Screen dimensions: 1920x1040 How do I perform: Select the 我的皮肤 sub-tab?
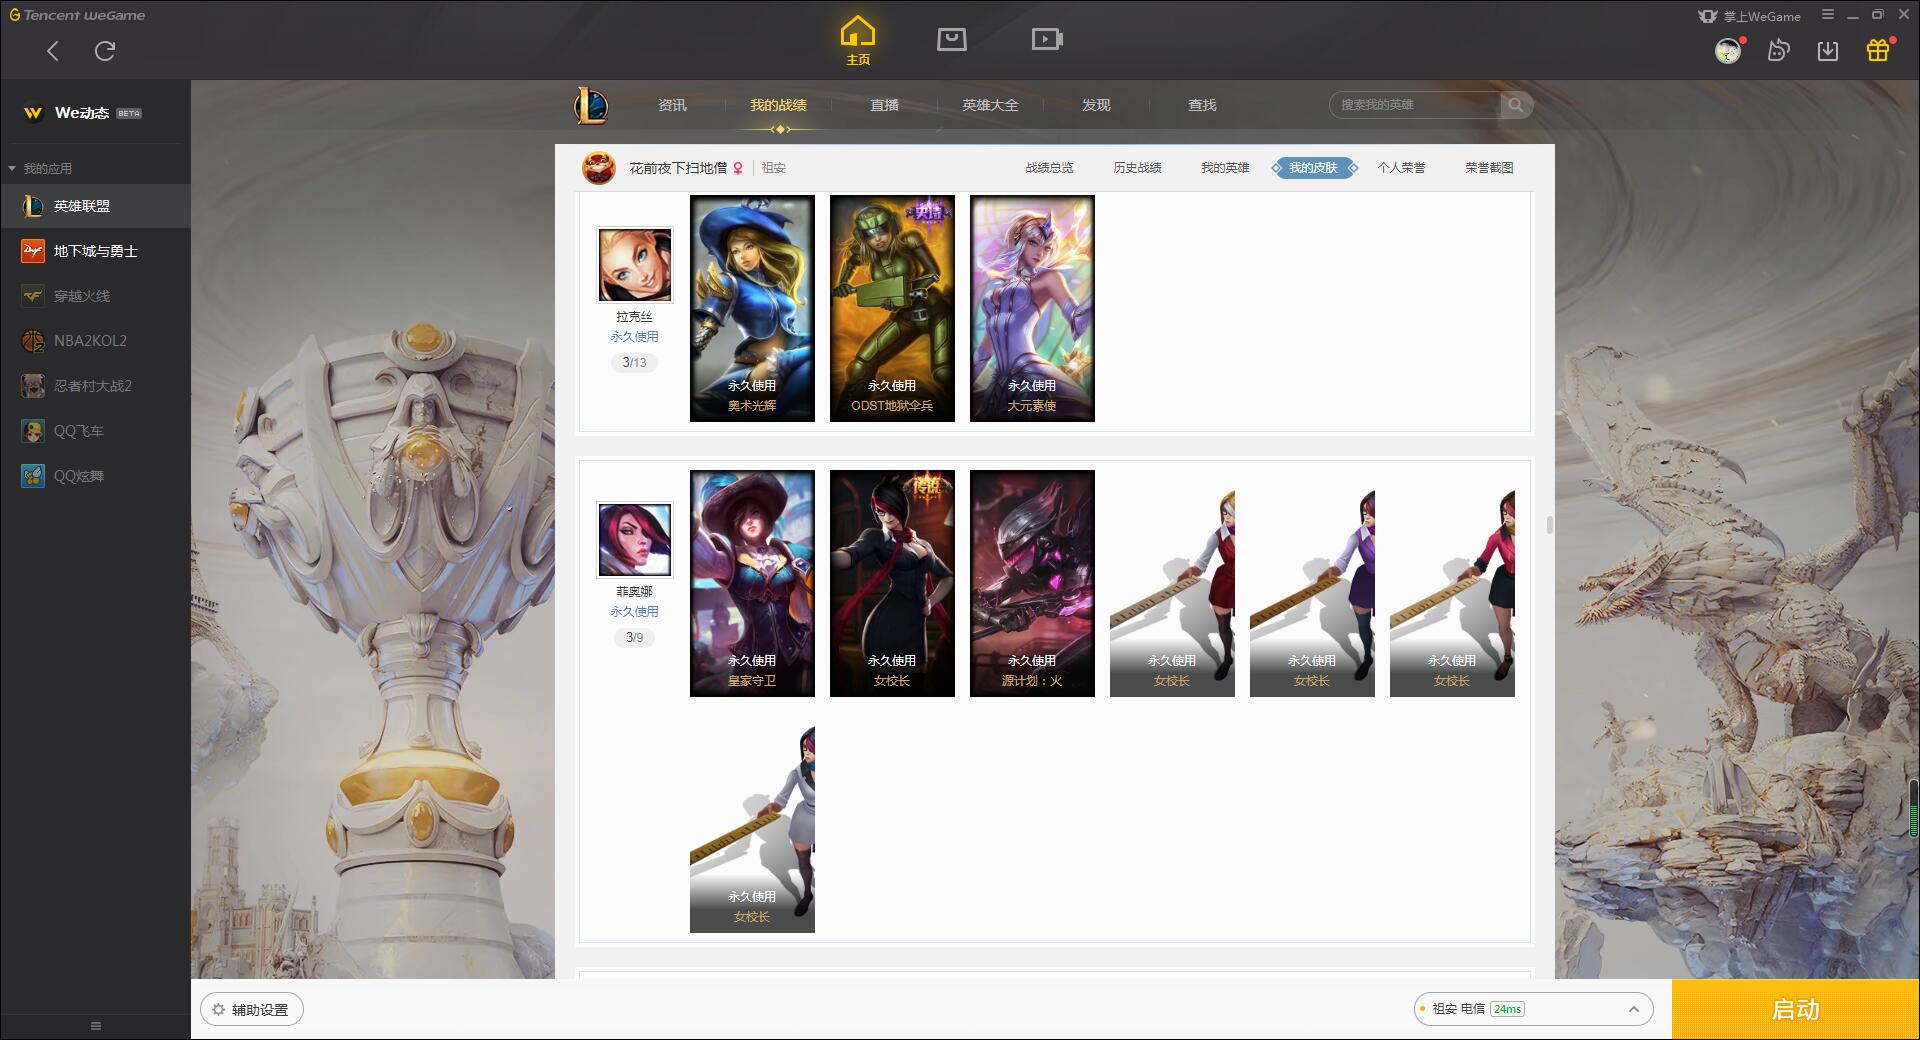(1313, 168)
